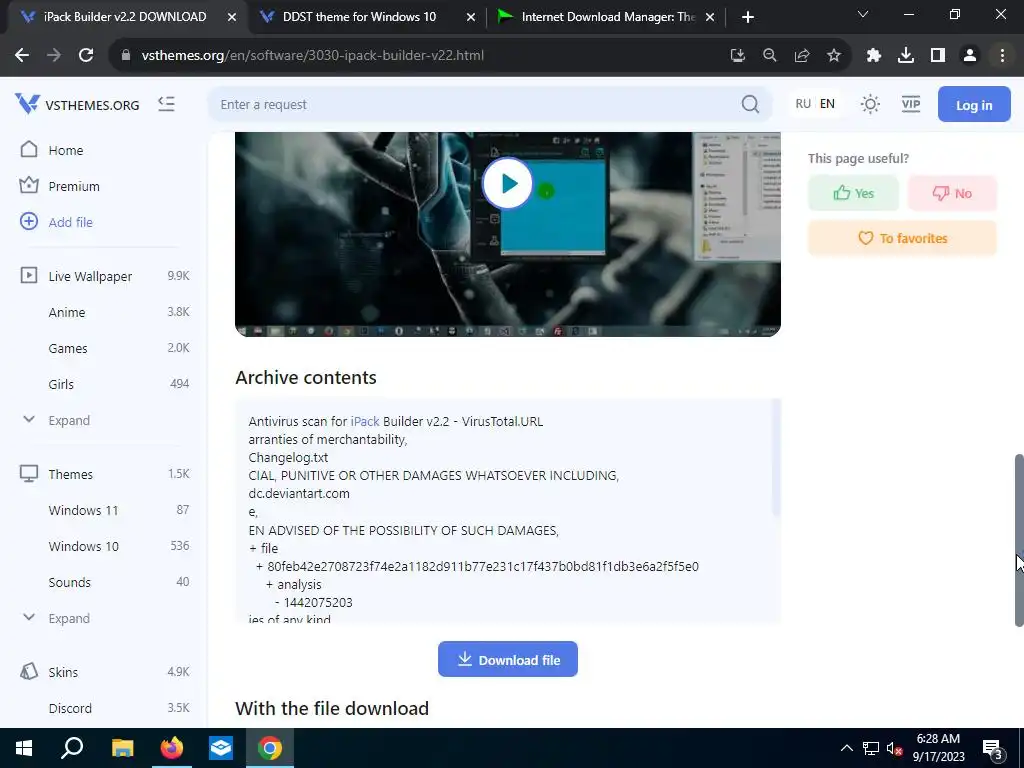This screenshot has width=1024, height=768.
Task: Click the install app icon in address bar
Action: tap(737, 56)
